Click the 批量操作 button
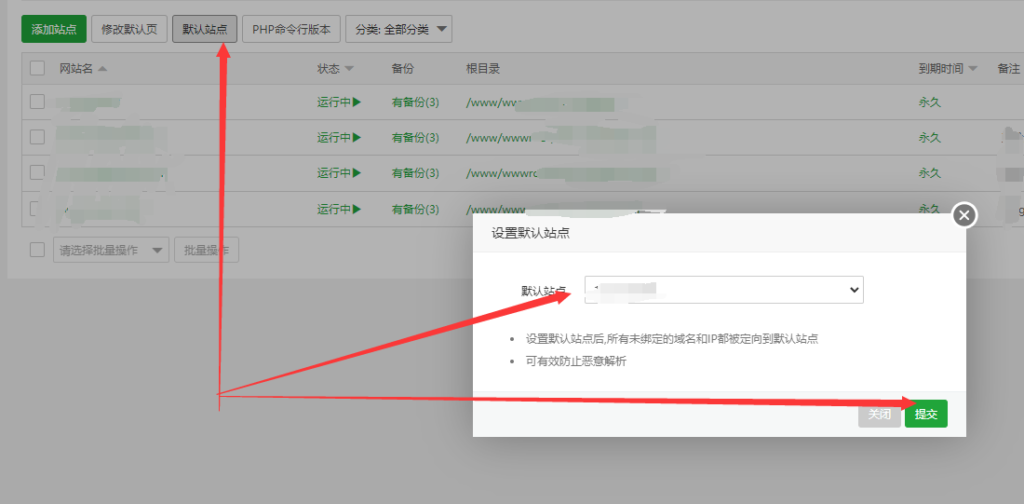Screen dimensions: 1024x504 pos(206,250)
